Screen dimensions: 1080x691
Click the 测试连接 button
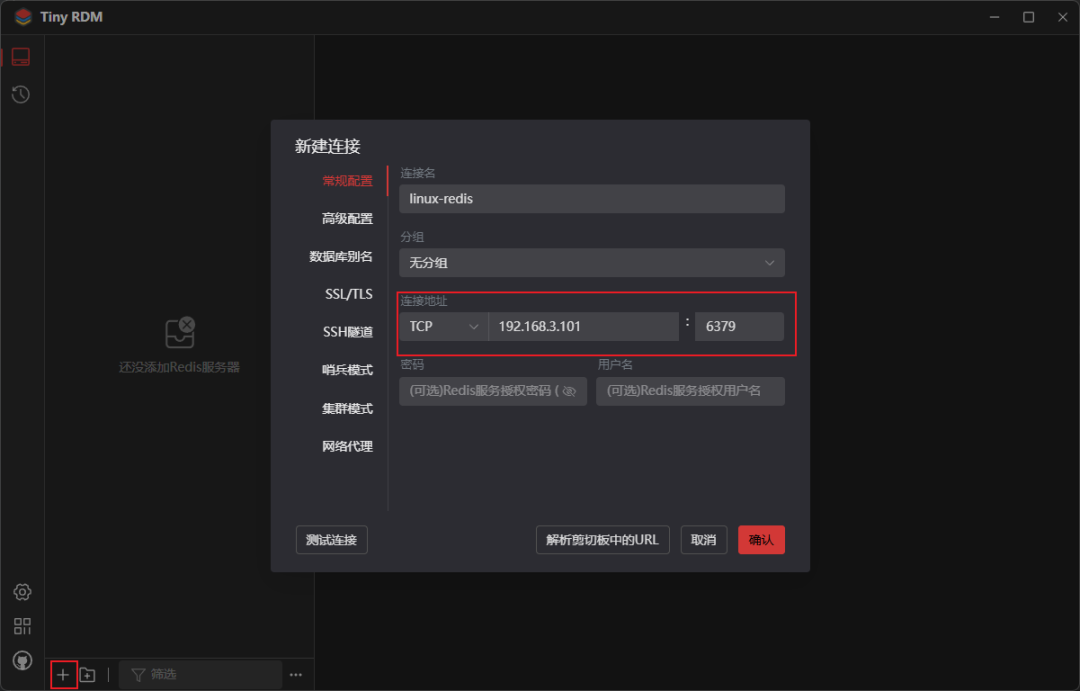click(x=331, y=539)
